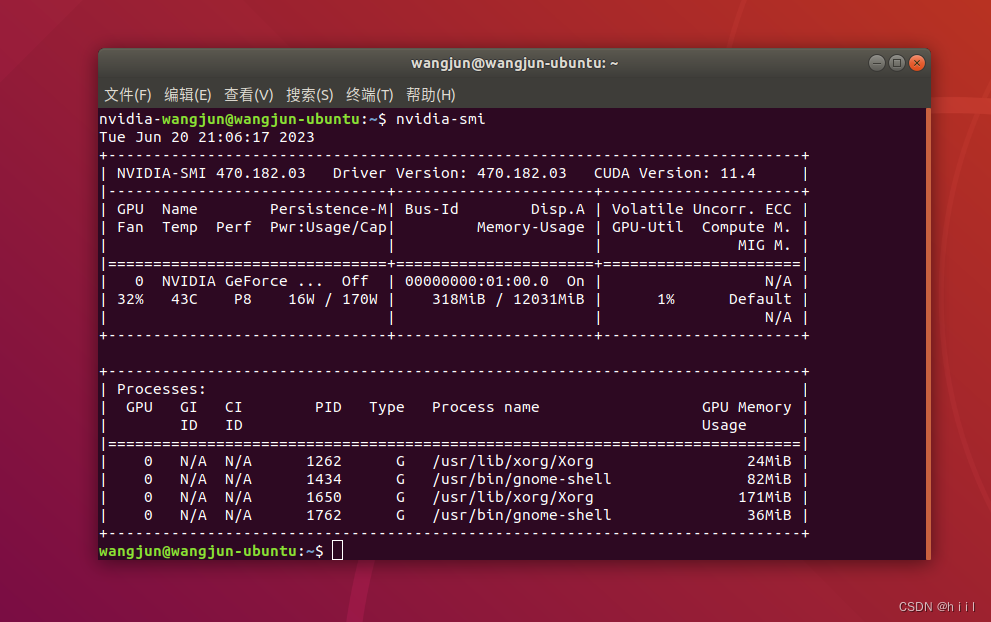Maximize the terminal window
This screenshot has width=991, height=622.
pyautogui.click(x=897, y=63)
